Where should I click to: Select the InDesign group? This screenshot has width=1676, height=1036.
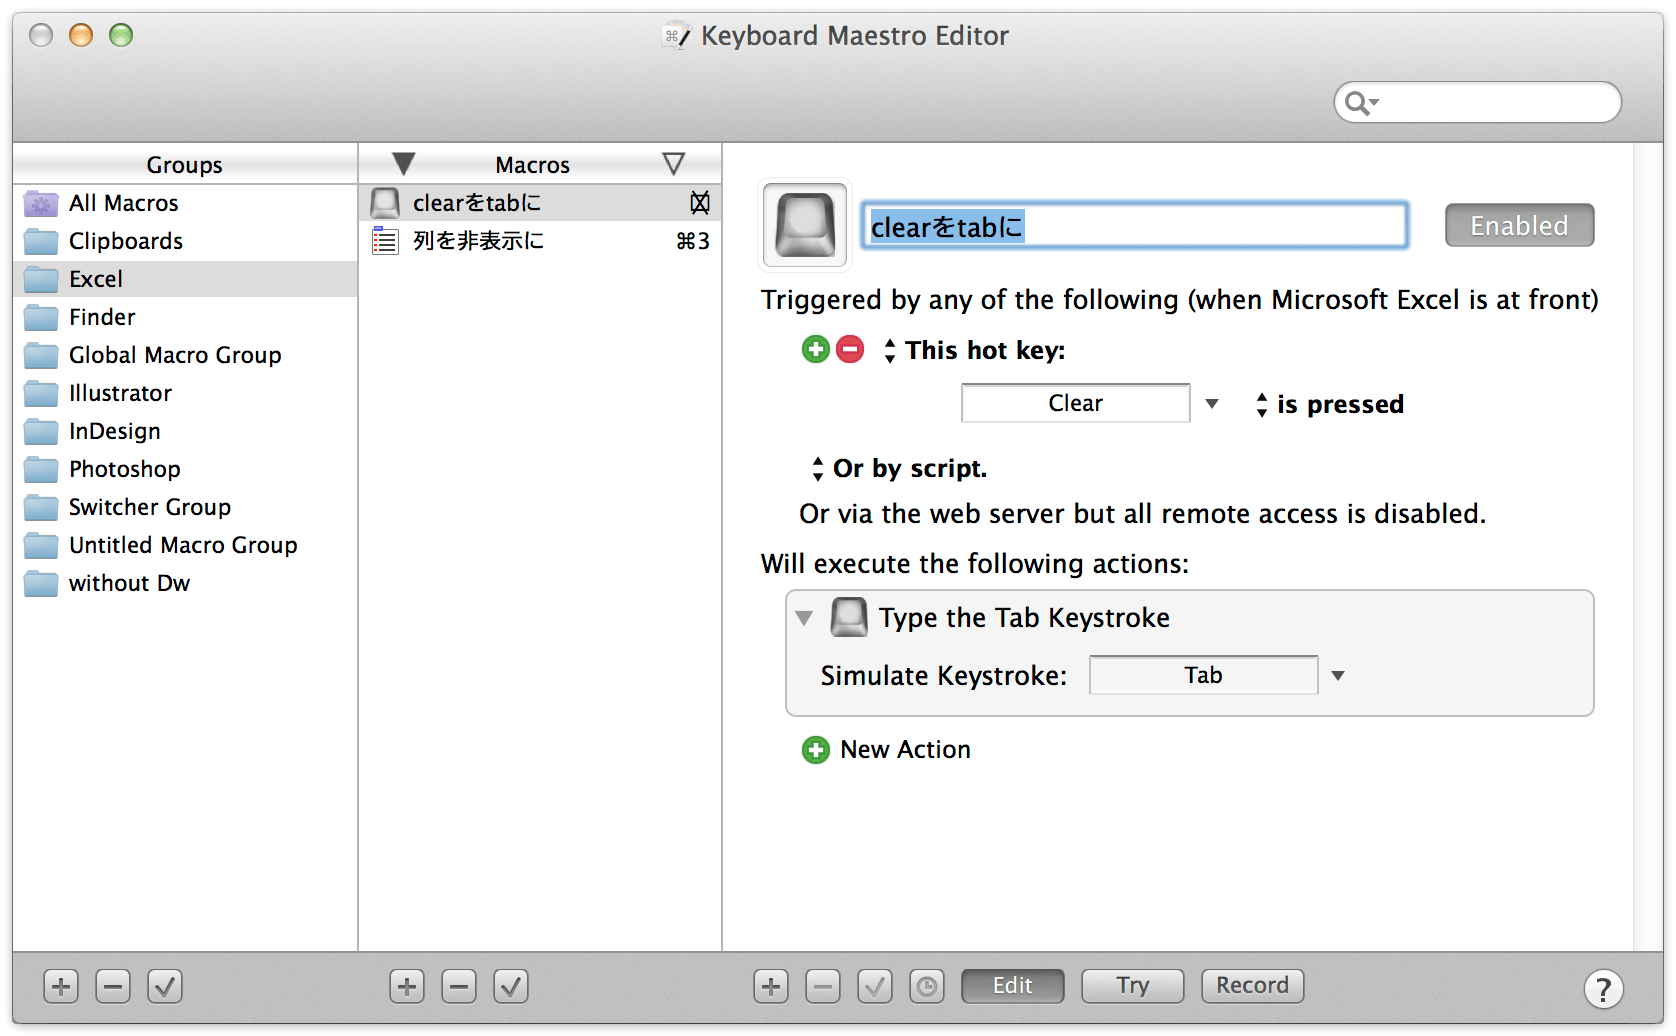[x=185, y=431]
